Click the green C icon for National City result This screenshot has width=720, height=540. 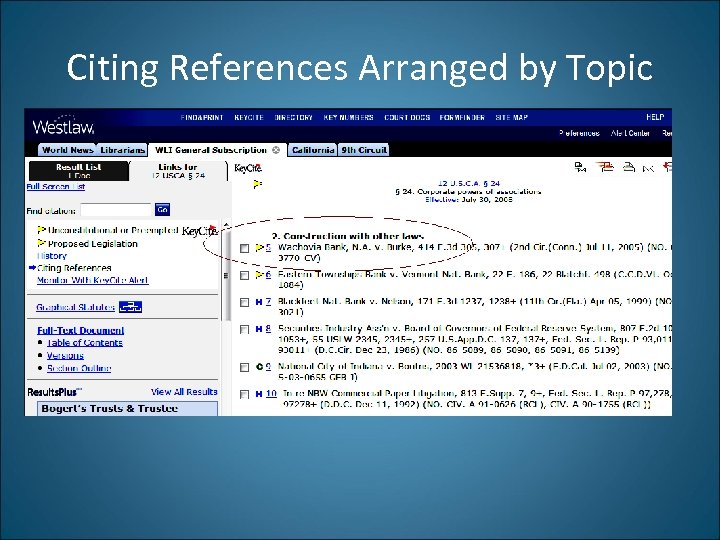tap(259, 367)
